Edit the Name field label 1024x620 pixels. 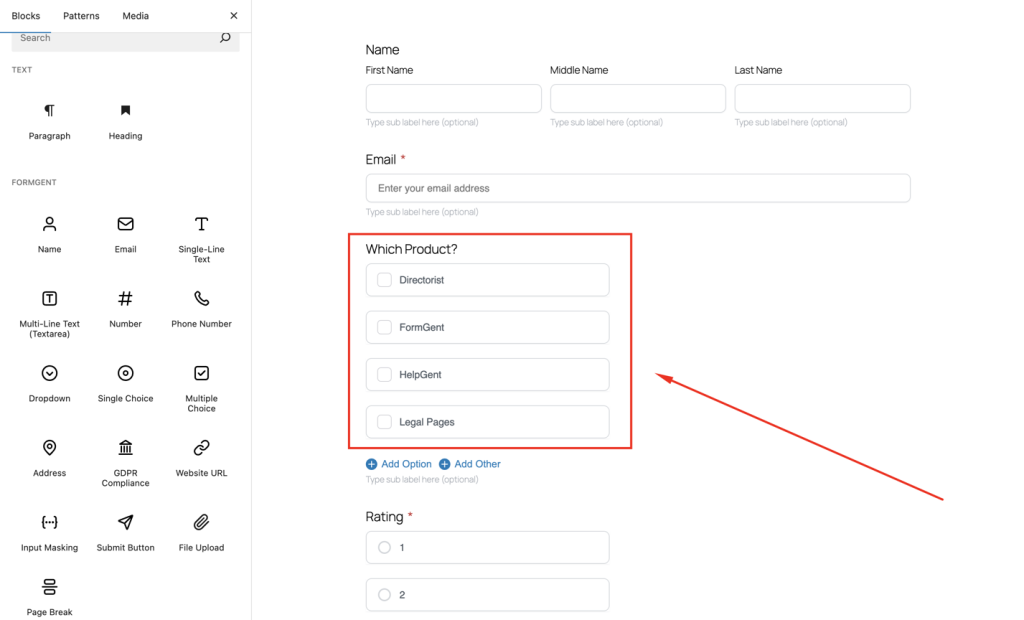(383, 50)
